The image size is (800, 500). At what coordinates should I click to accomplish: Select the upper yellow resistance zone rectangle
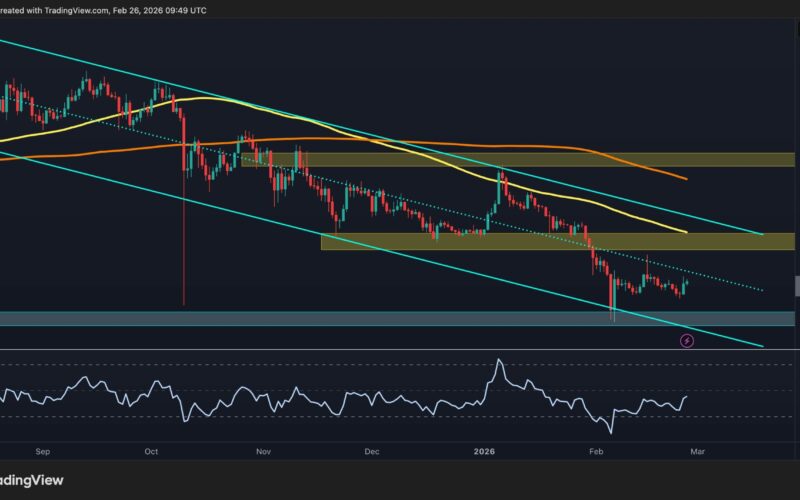[x=520, y=160]
